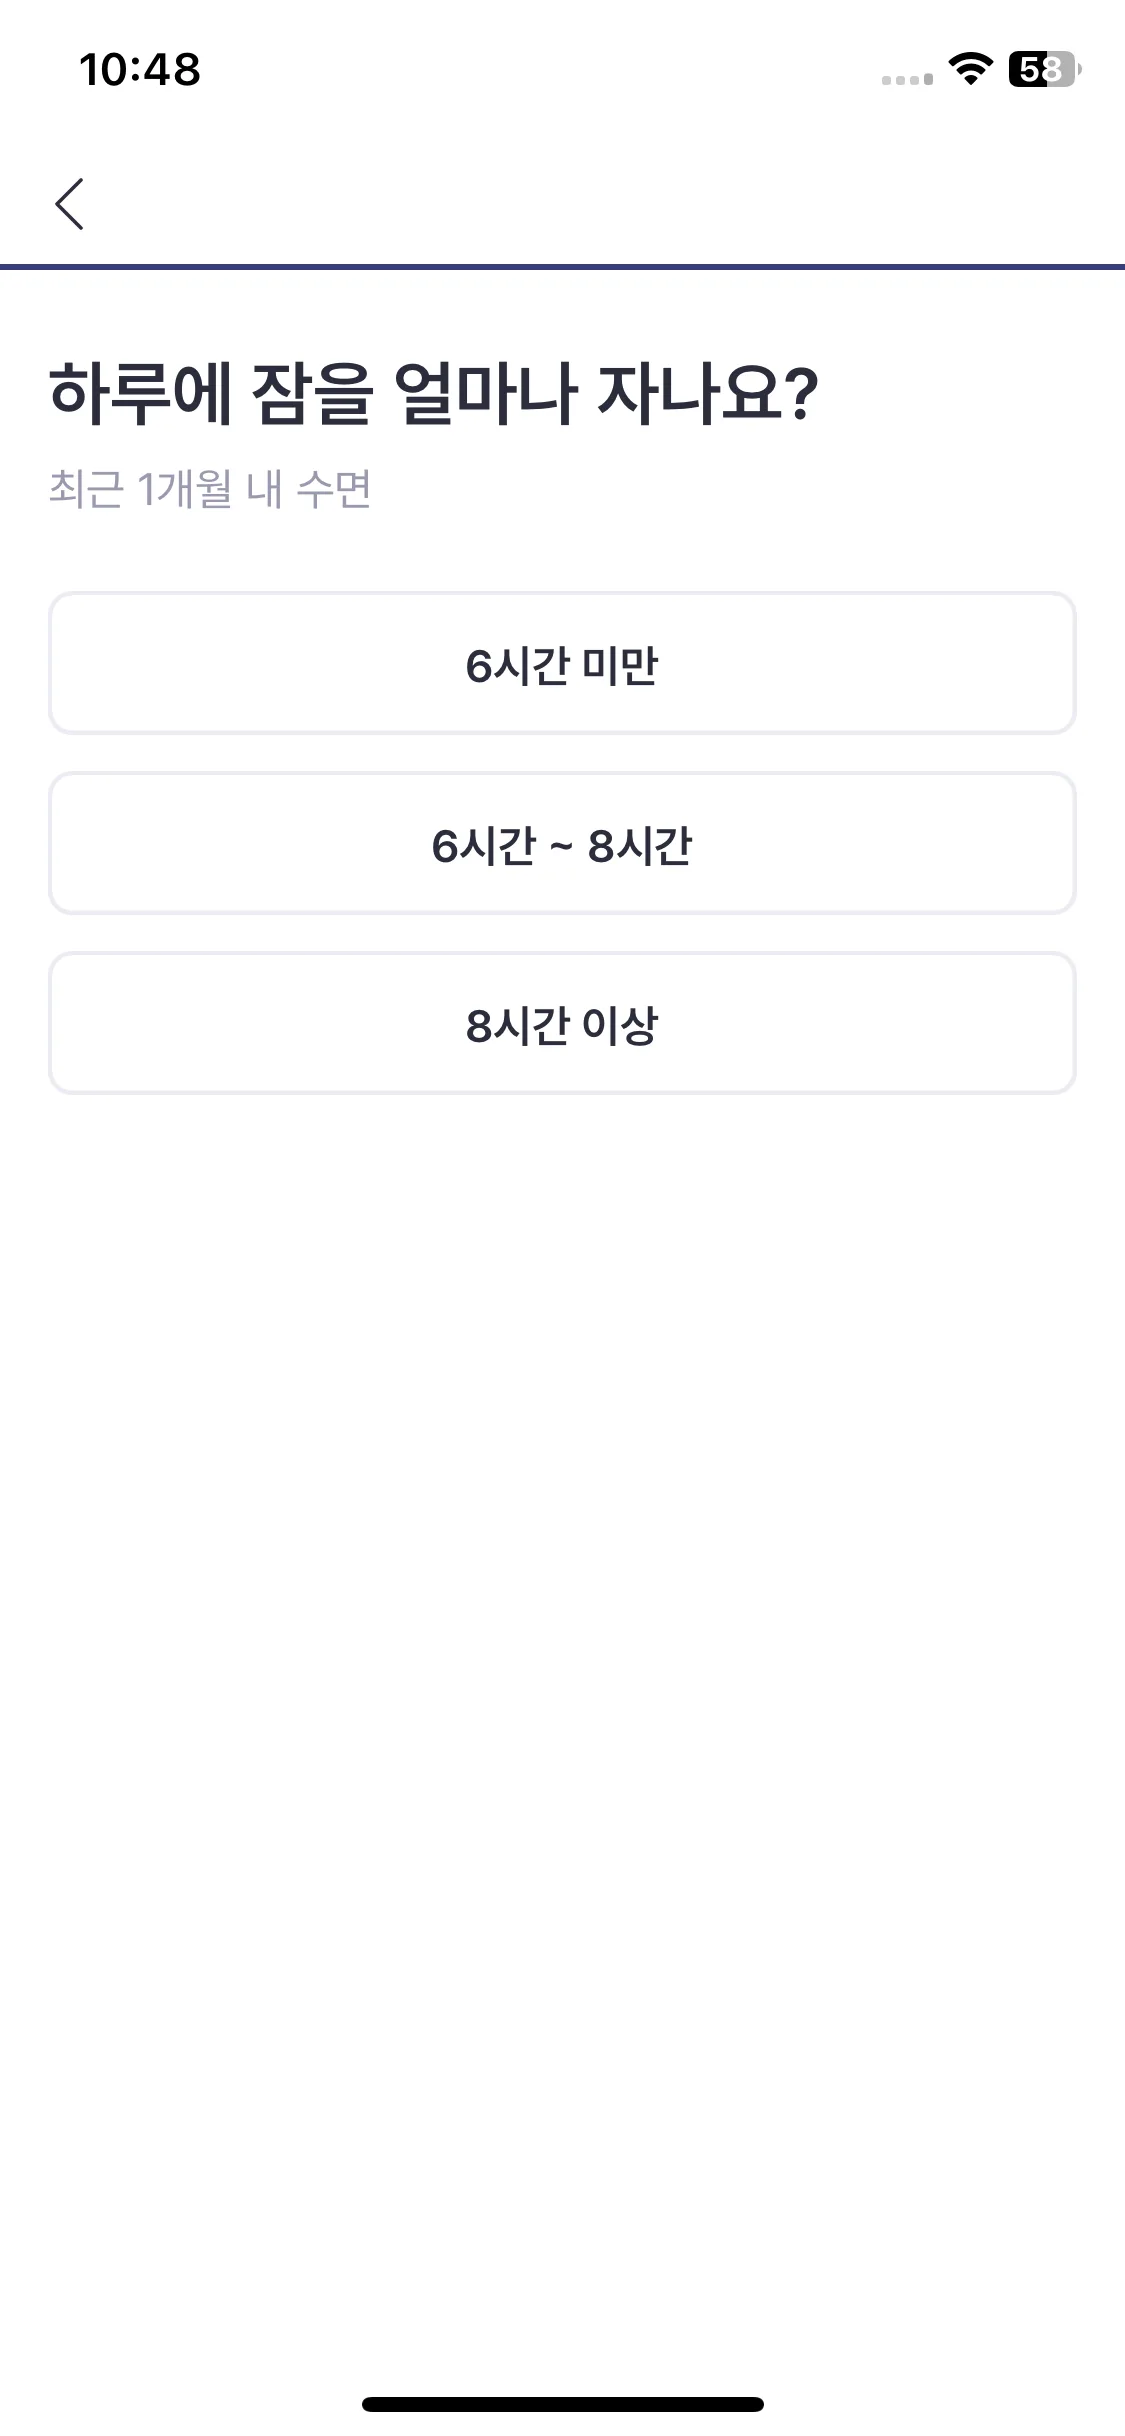Tap the Wi-Fi status icon
The image size is (1125, 2436).
coord(969,69)
